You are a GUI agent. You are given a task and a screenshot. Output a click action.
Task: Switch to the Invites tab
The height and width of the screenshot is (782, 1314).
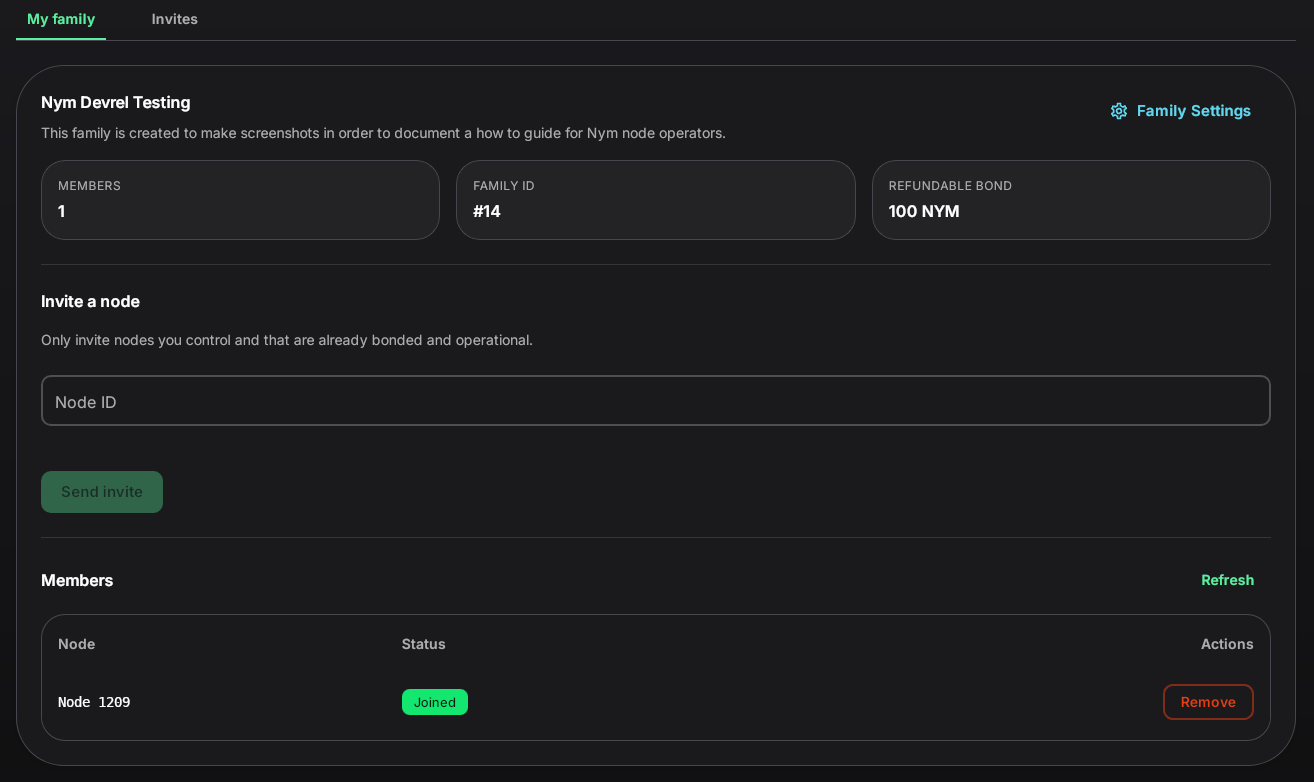click(x=175, y=19)
